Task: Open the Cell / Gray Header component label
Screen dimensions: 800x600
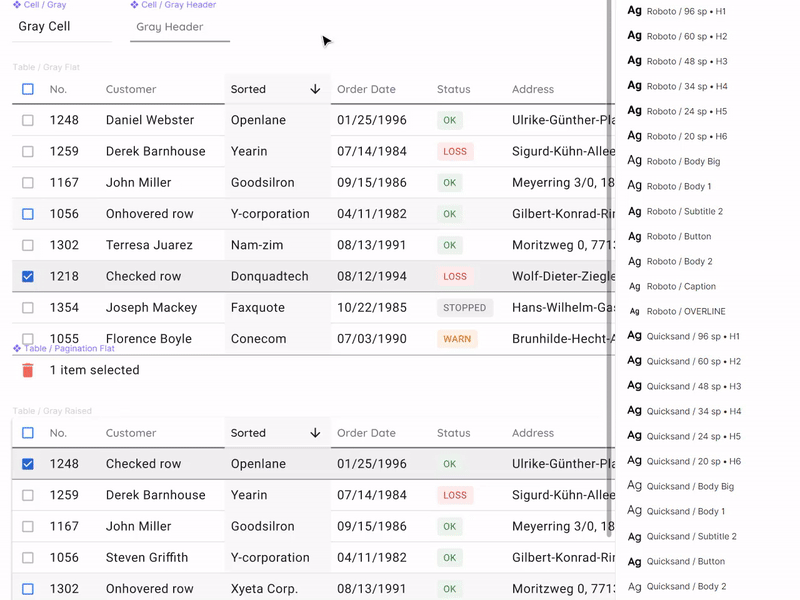Action: click(x=179, y=5)
